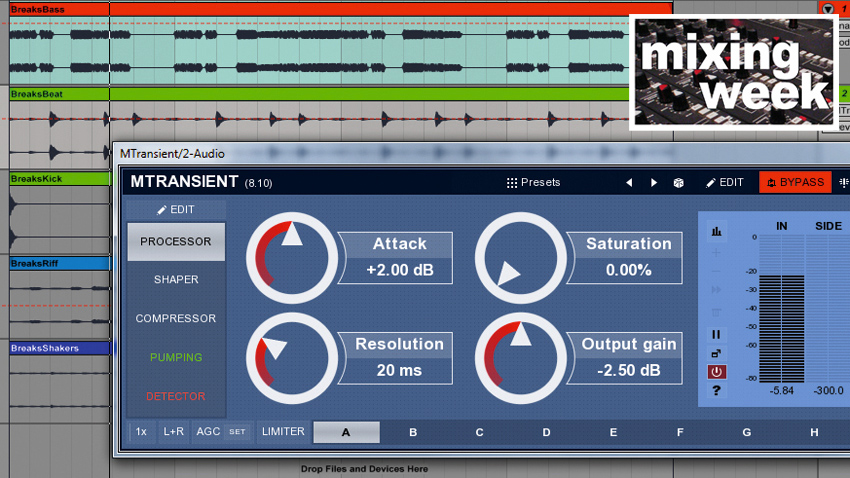Click the Output gain -2.50 dB value
This screenshot has height=478, width=850.
pos(629,371)
